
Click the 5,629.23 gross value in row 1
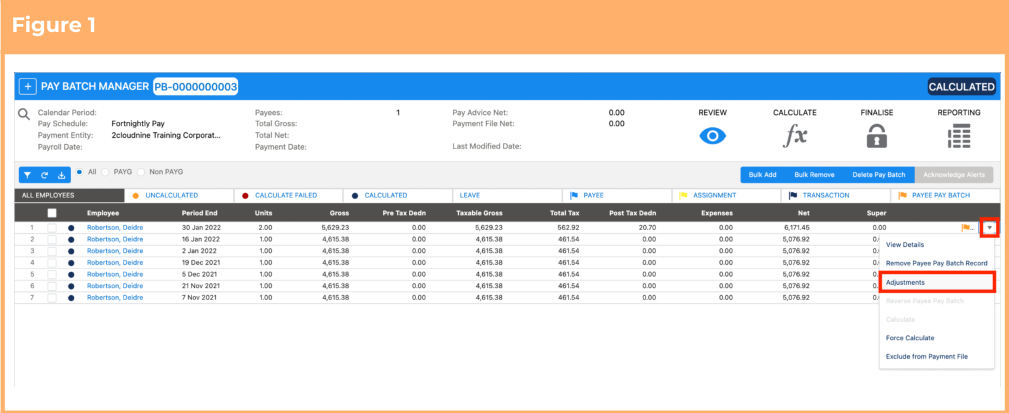pyautogui.click(x=336, y=228)
